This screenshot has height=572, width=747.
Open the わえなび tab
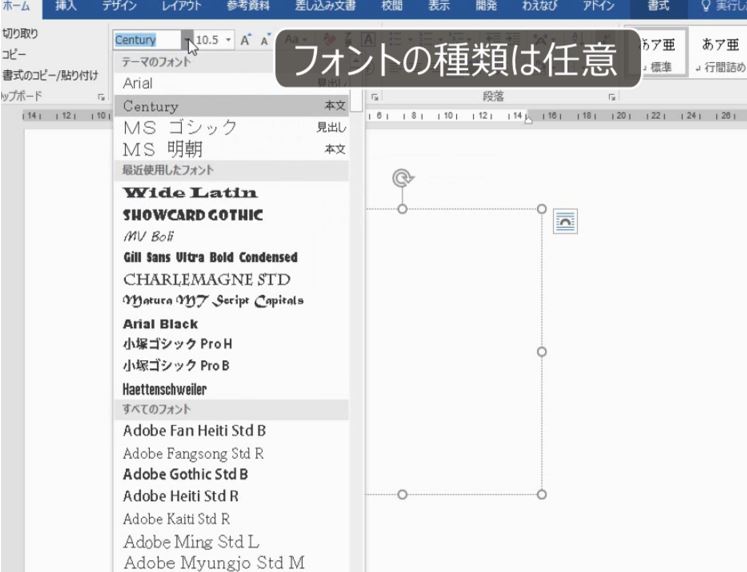tap(539, 6)
